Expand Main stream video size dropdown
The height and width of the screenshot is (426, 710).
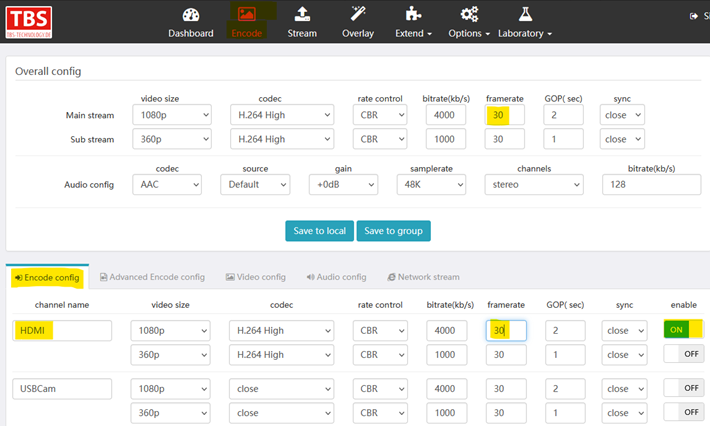click(175, 115)
